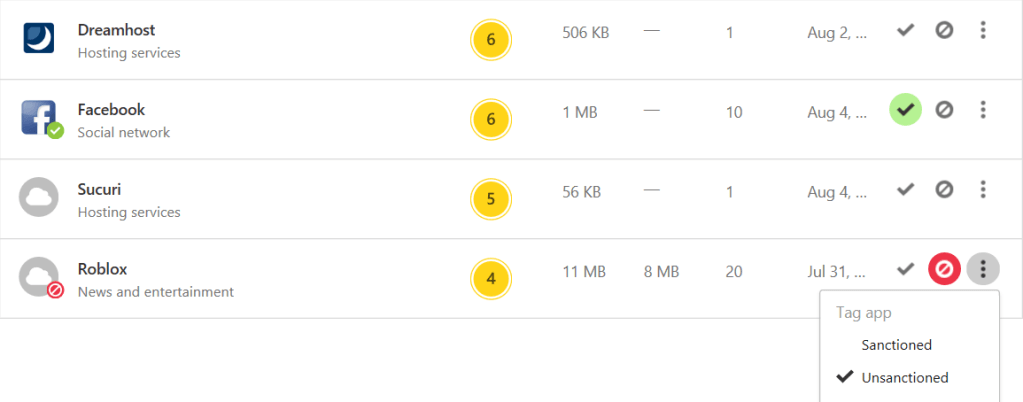The height and width of the screenshot is (402, 1023).
Task: Click the Facebook app logo icon
Action: (x=40, y=118)
